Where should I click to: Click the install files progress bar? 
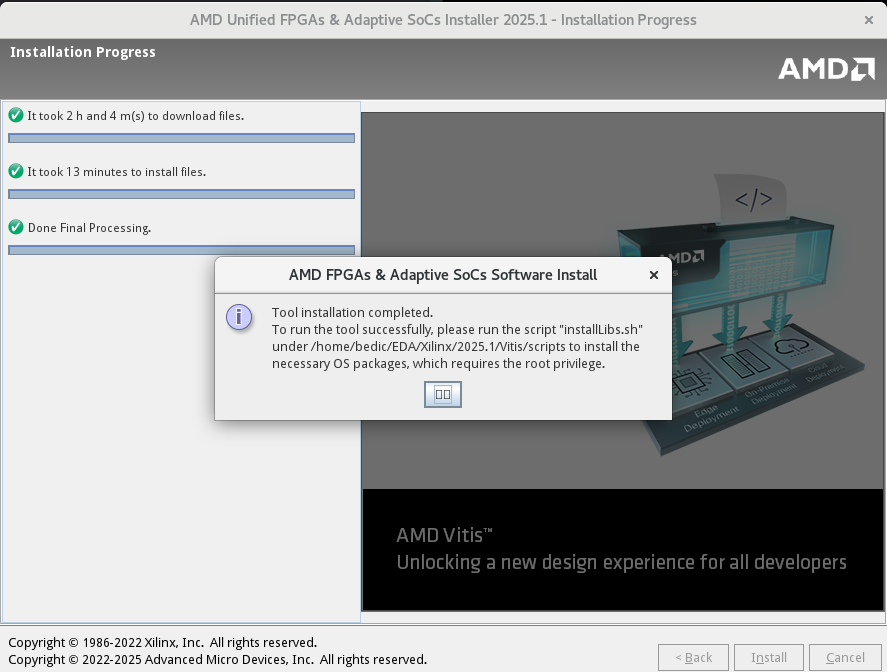coord(181,194)
